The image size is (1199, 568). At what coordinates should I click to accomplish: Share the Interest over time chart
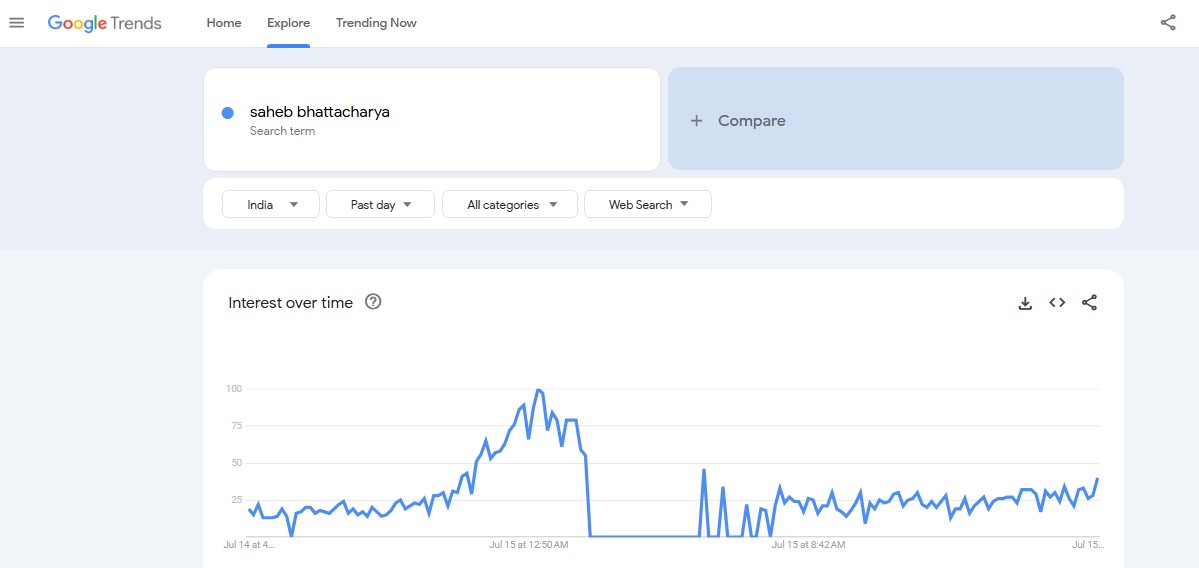point(1090,303)
